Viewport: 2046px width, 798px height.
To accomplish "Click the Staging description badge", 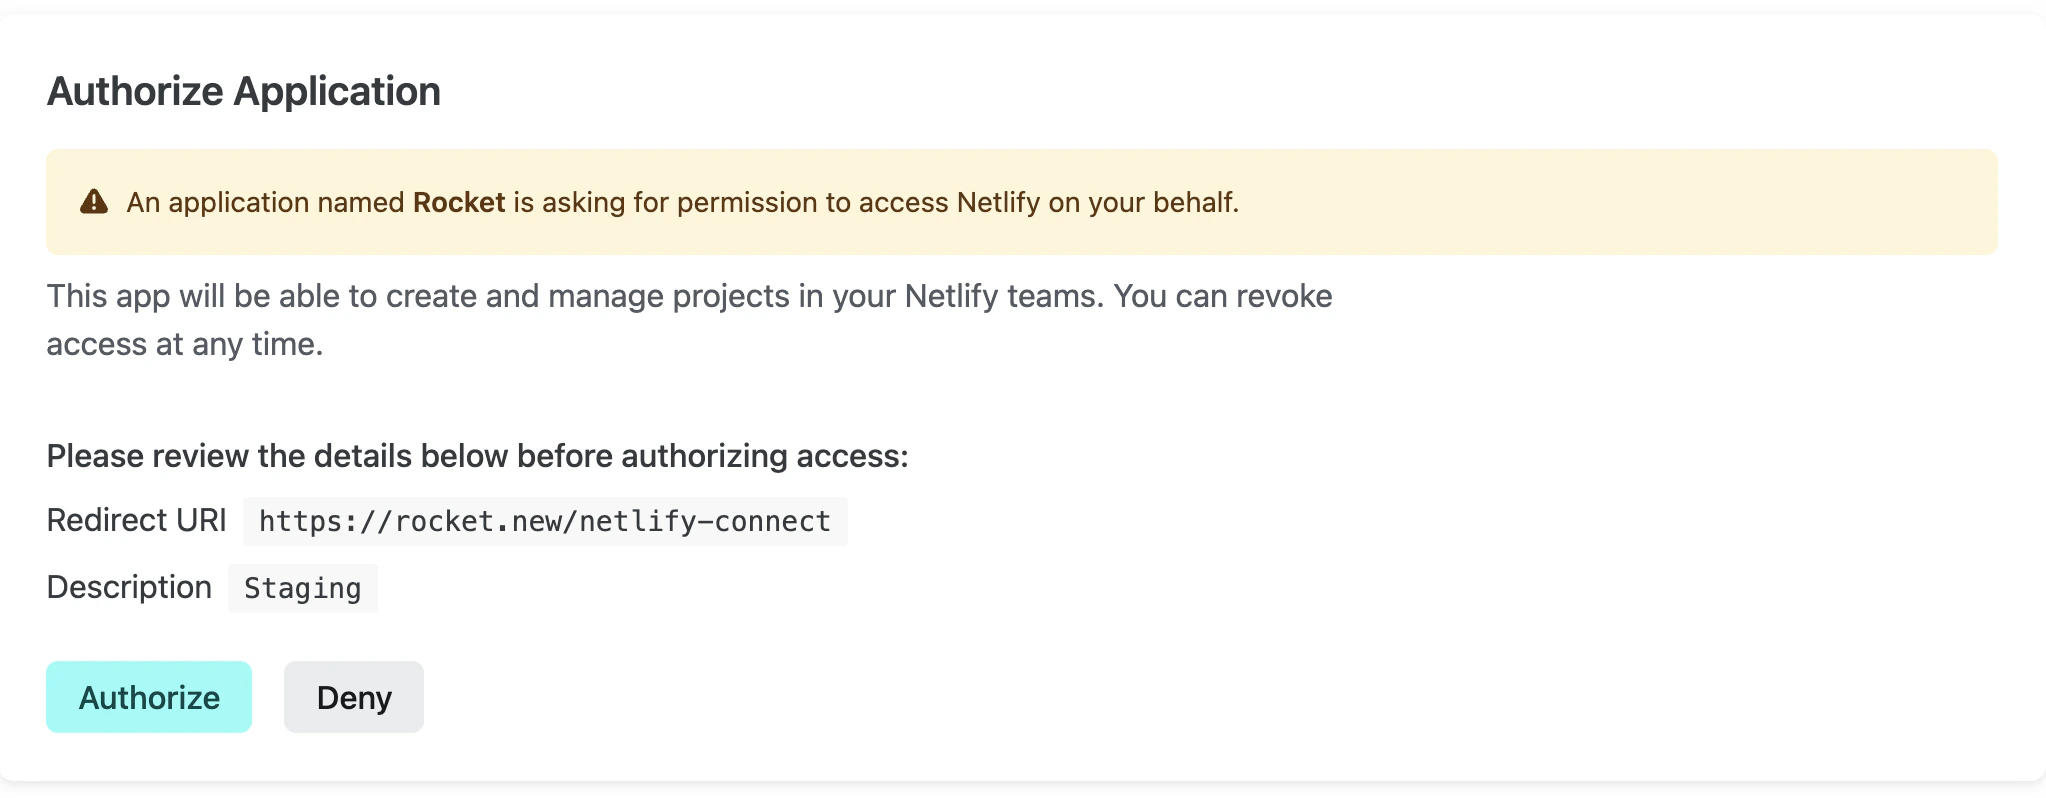I will point(302,588).
